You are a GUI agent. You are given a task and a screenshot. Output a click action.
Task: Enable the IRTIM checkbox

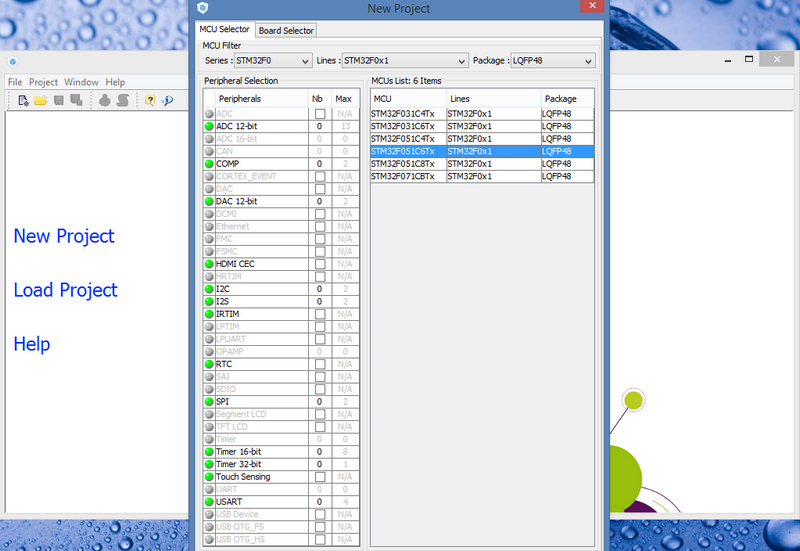320,314
